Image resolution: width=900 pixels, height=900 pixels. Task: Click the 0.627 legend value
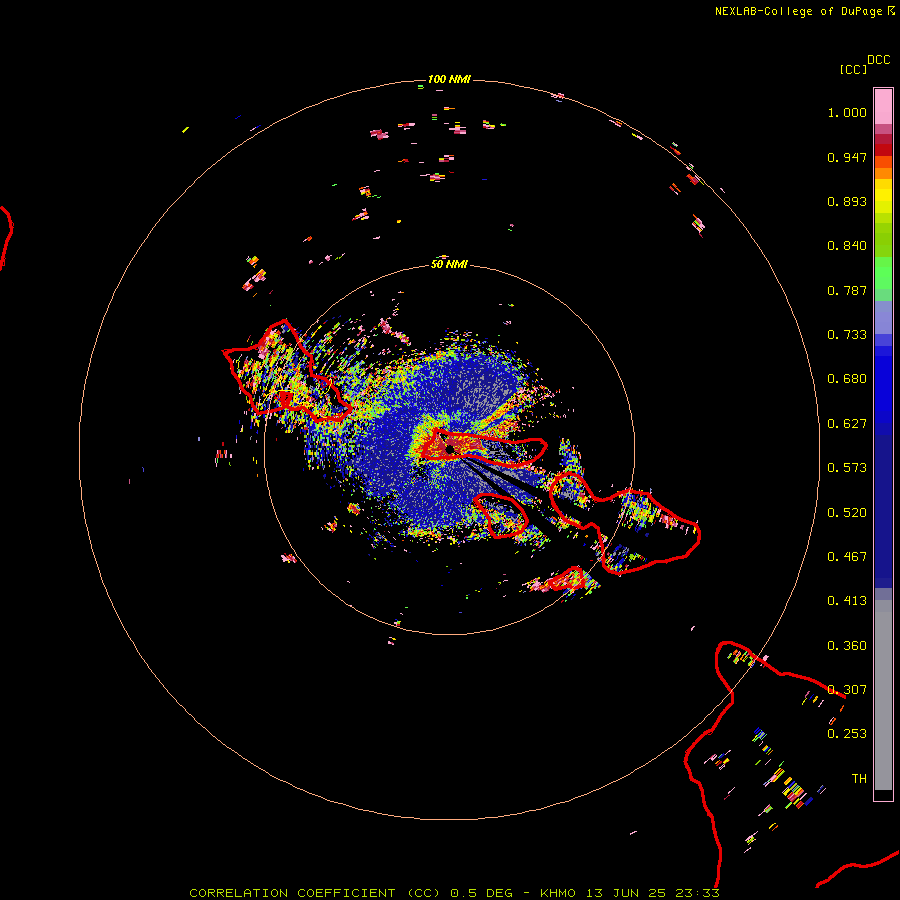(847, 424)
